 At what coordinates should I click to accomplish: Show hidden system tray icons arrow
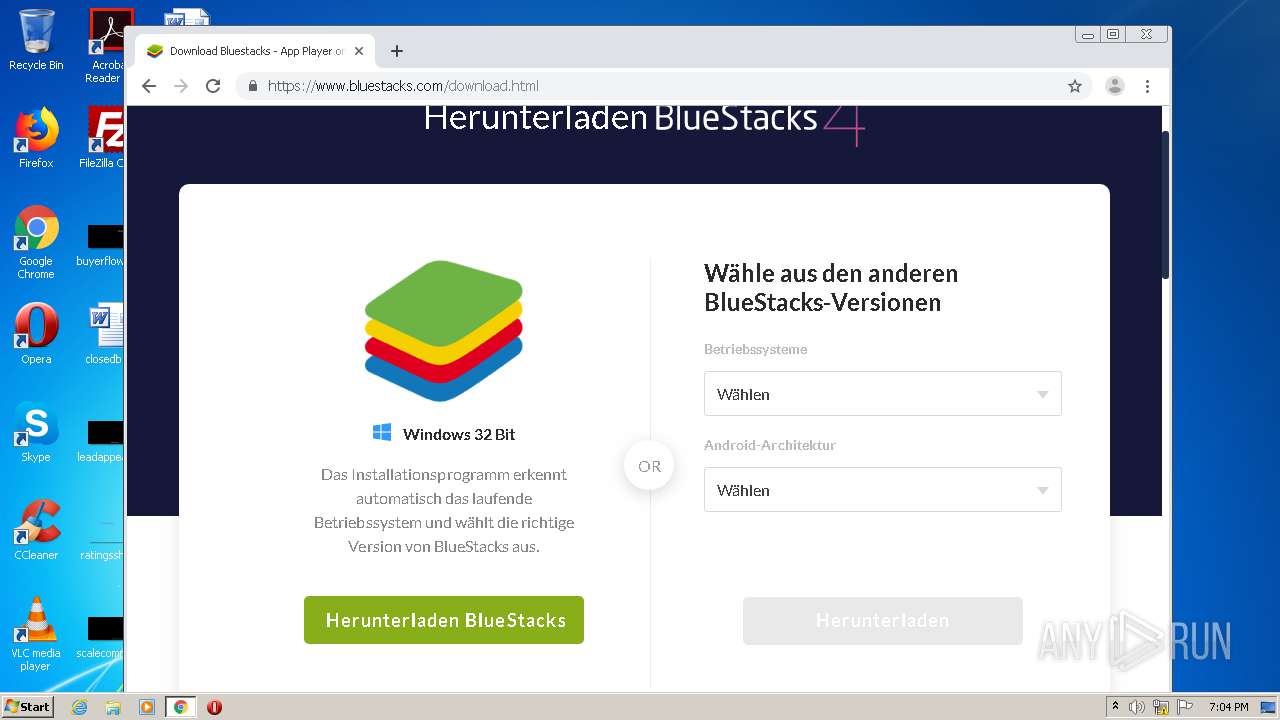[x=1115, y=707]
